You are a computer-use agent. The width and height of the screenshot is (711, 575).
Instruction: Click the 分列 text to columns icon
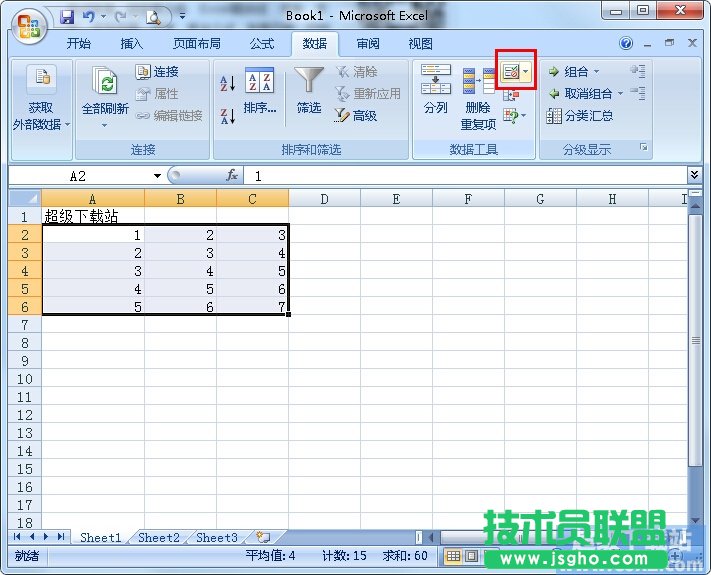pyautogui.click(x=435, y=90)
